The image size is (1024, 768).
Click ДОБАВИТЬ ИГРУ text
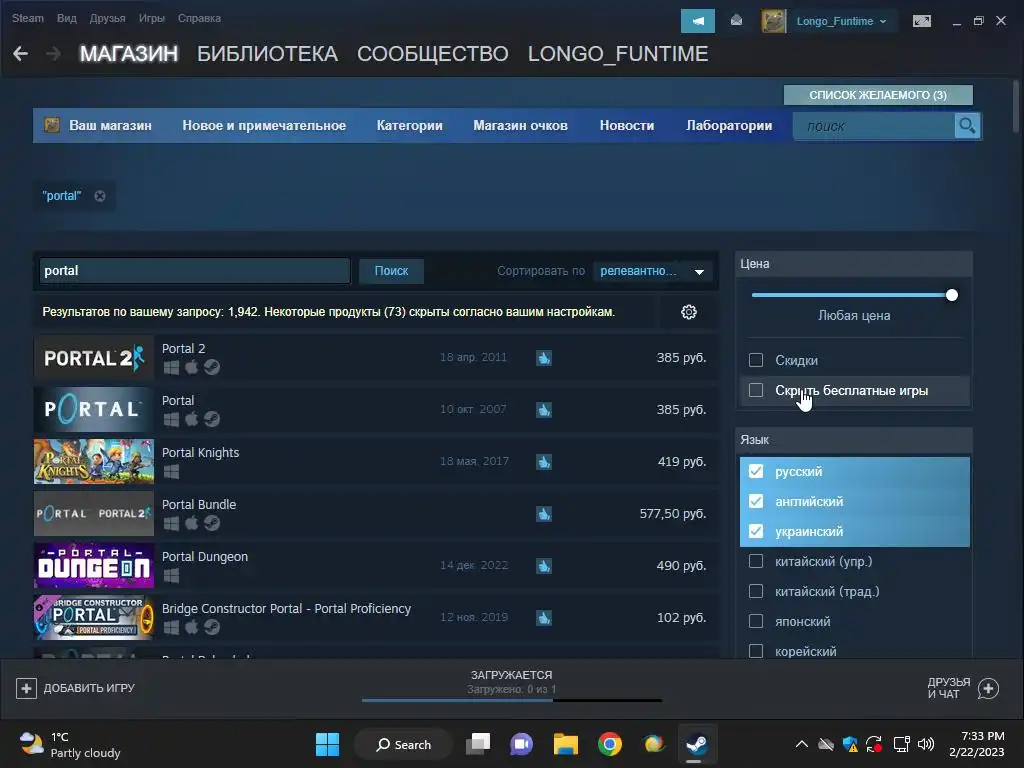coord(89,688)
